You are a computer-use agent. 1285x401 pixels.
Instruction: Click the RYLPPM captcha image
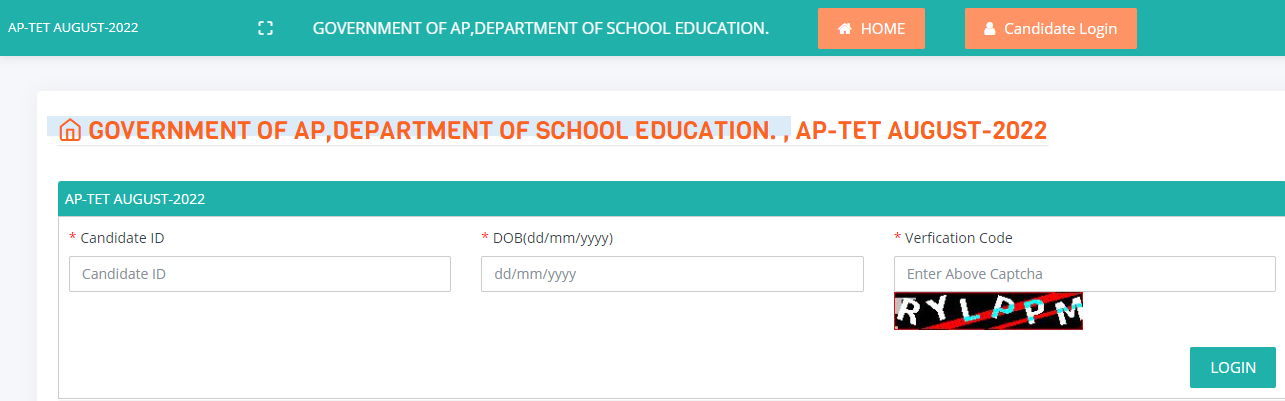[988, 311]
